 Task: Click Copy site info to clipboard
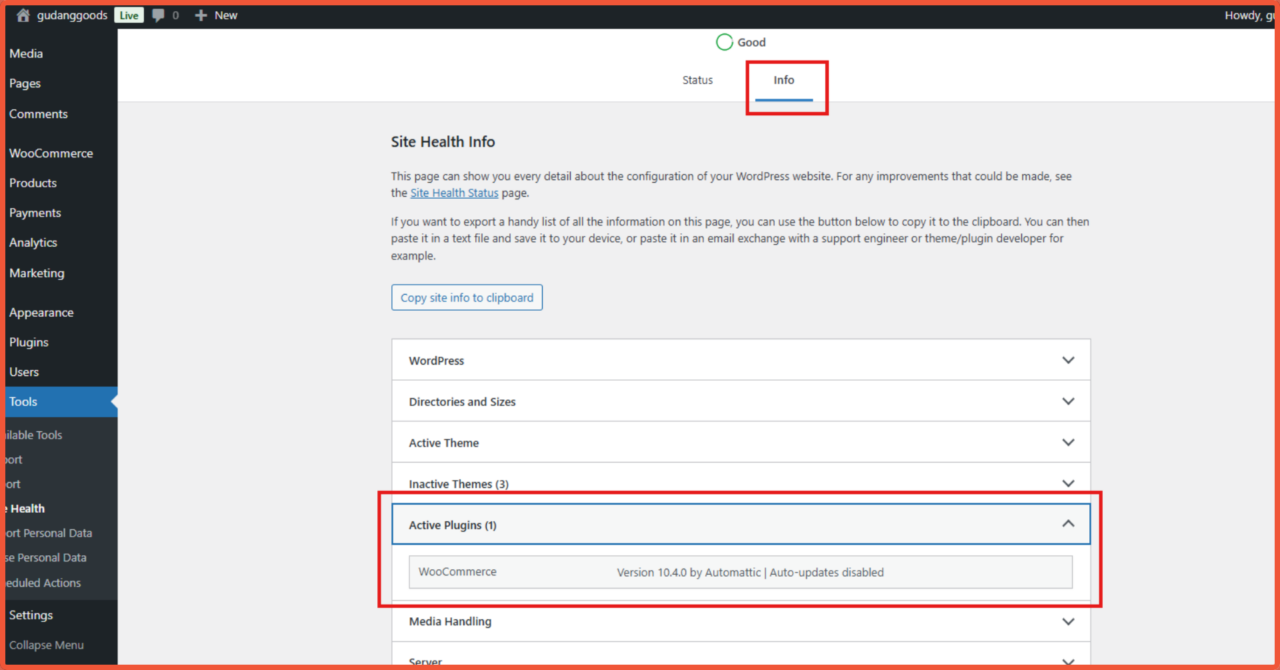466,297
